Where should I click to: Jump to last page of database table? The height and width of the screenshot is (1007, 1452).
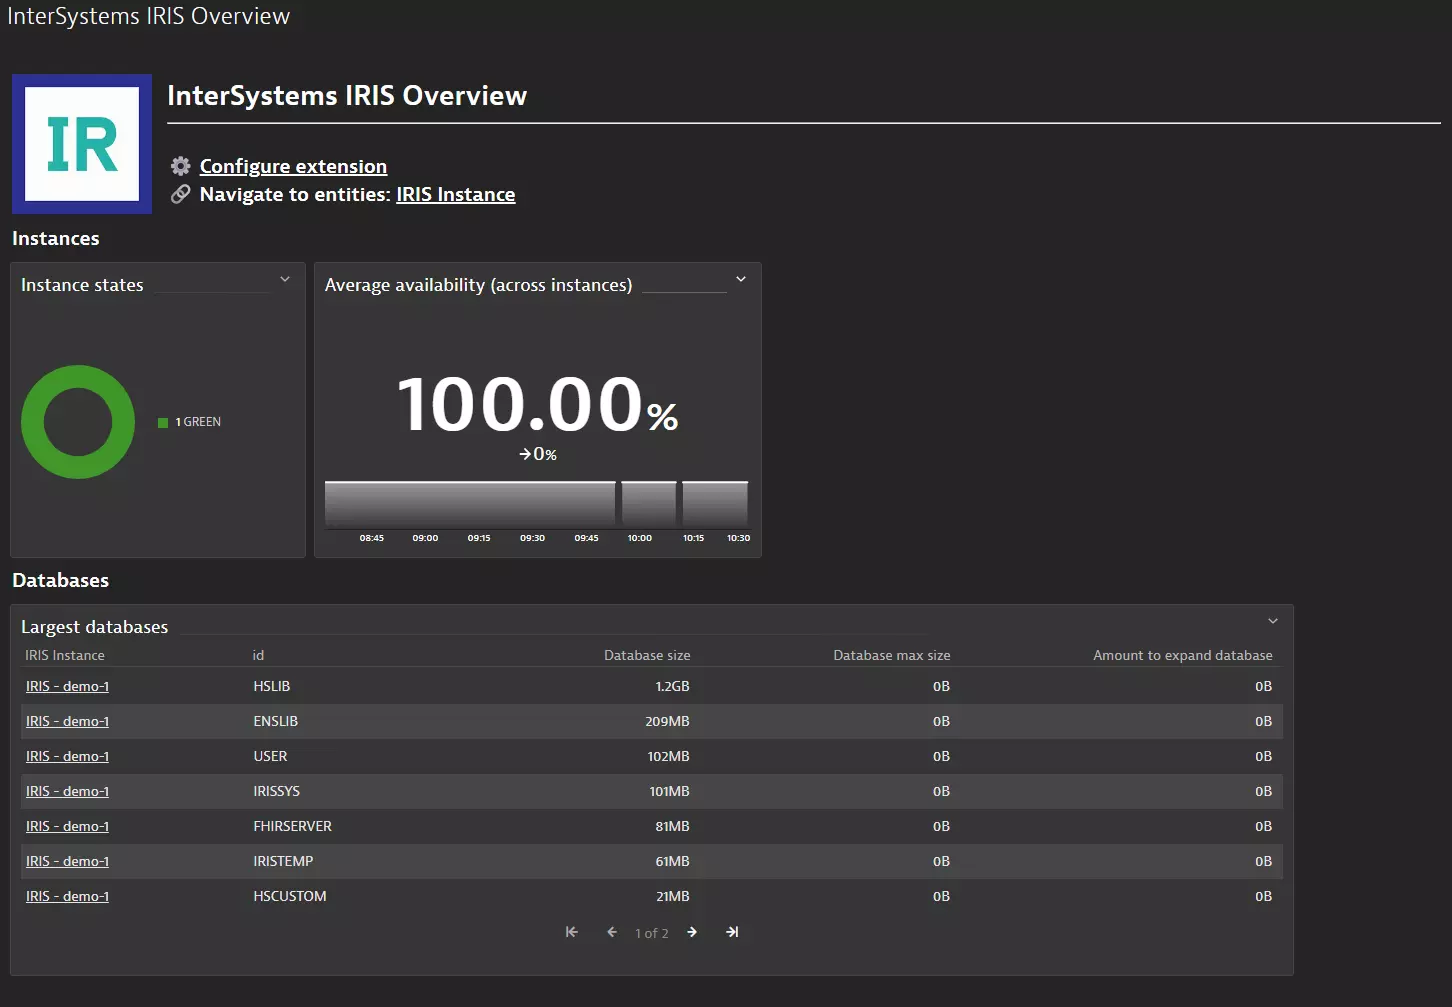733,931
